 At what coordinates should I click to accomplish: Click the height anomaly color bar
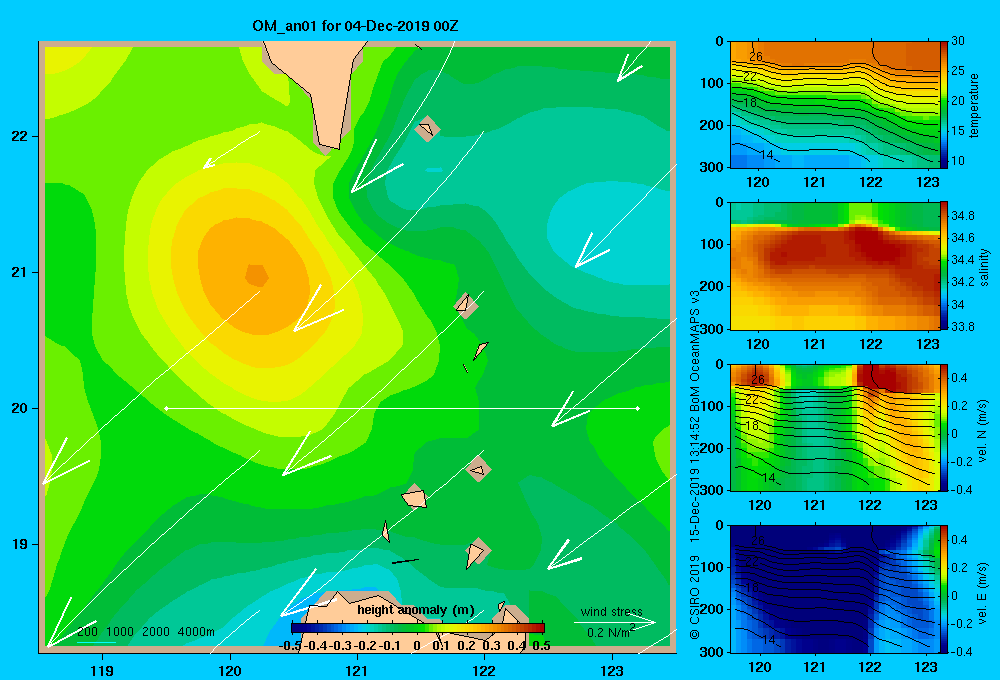pos(418,627)
